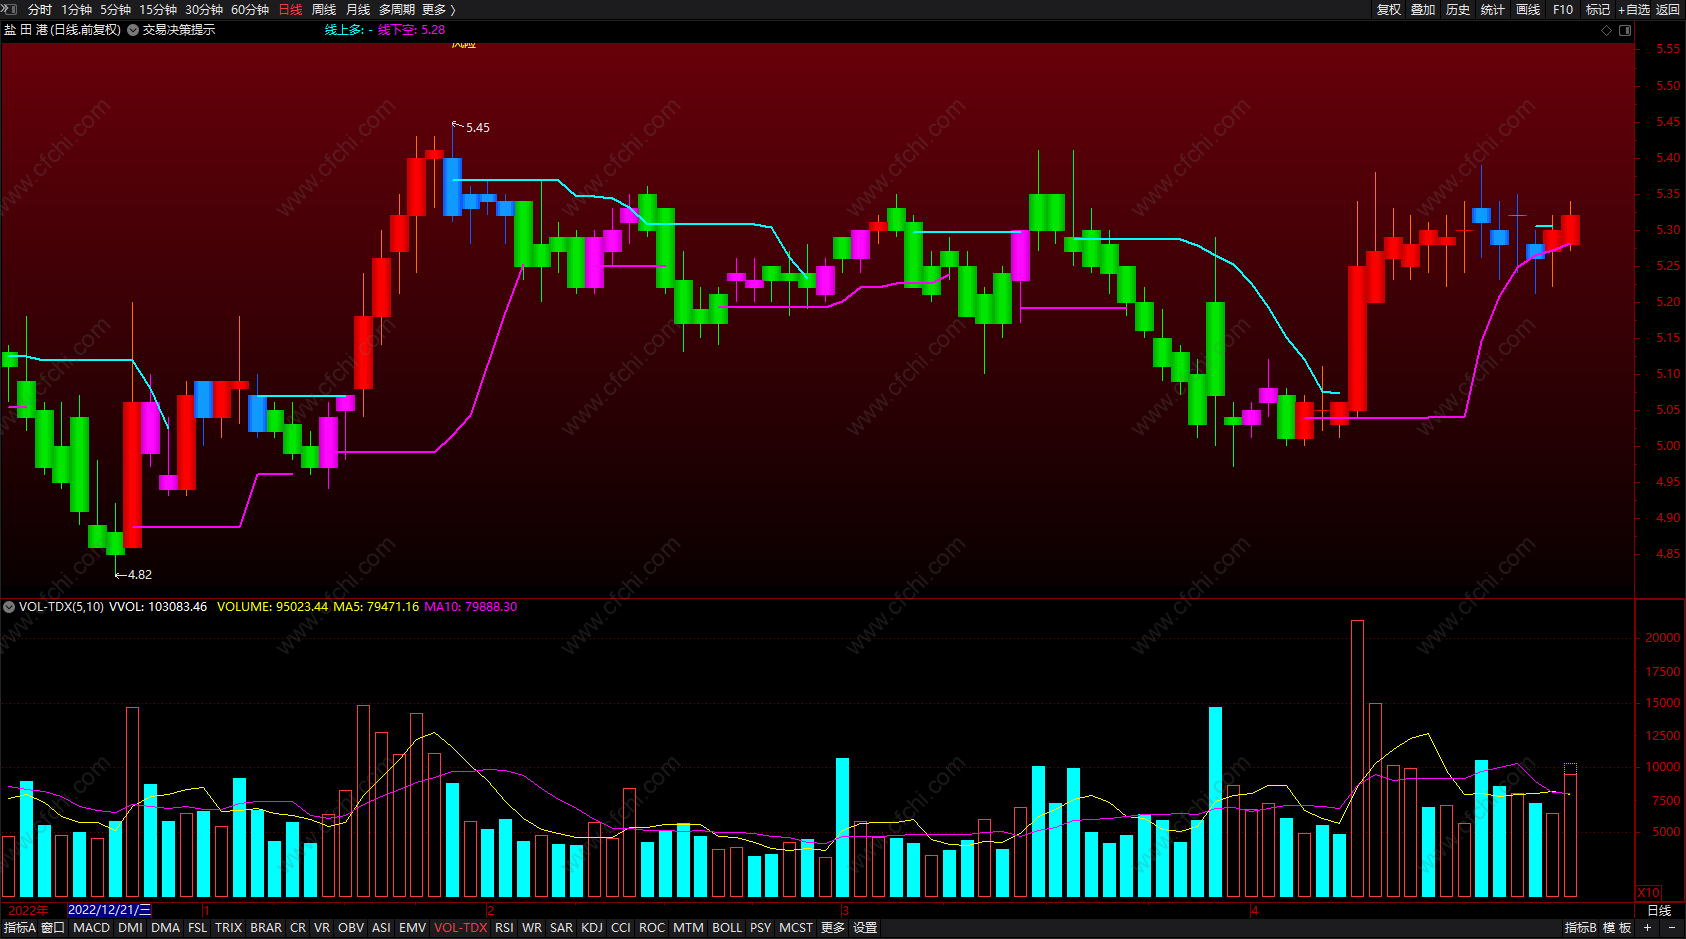Screen dimensions: 1686x939
Task: Expand the VOL-TDX indicator dropdown arrow
Action: coord(9,607)
